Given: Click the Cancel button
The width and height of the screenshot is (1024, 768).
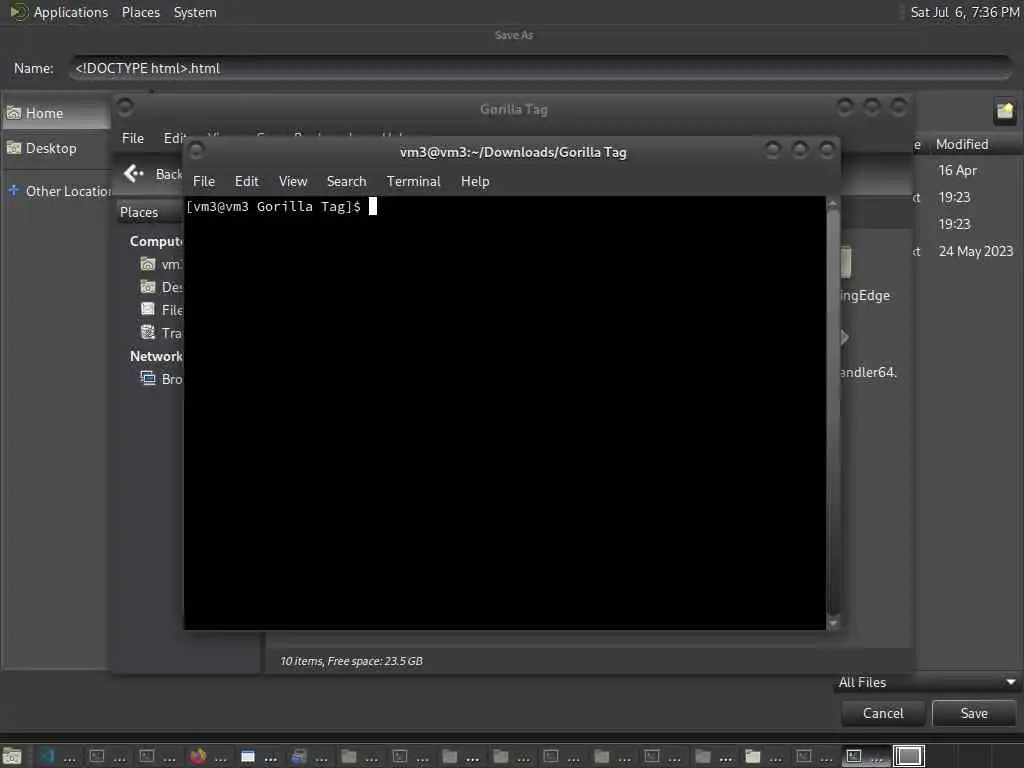Looking at the screenshot, I should coord(883,713).
